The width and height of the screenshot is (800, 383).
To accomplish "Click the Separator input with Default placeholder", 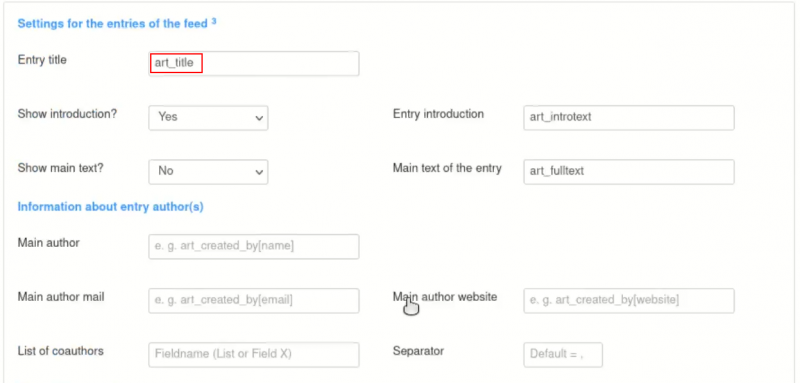I will pyautogui.click(x=563, y=354).
